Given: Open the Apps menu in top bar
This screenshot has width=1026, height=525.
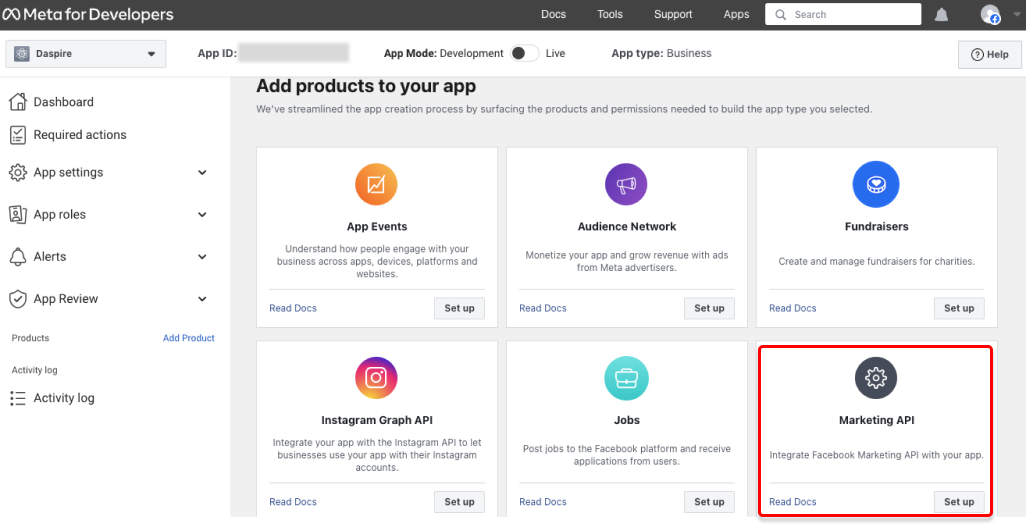Looking at the screenshot, I should [736, 14].
